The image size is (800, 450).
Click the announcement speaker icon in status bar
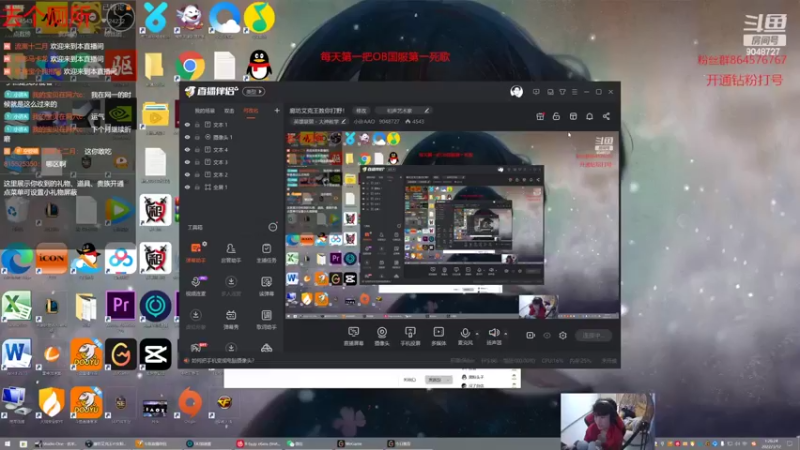point(187,361)
